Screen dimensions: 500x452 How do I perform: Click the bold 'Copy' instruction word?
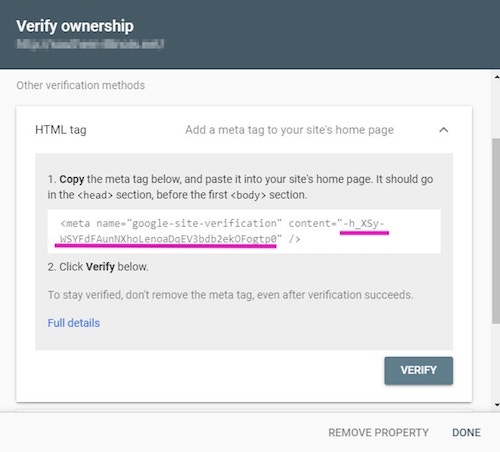[72, 179]
